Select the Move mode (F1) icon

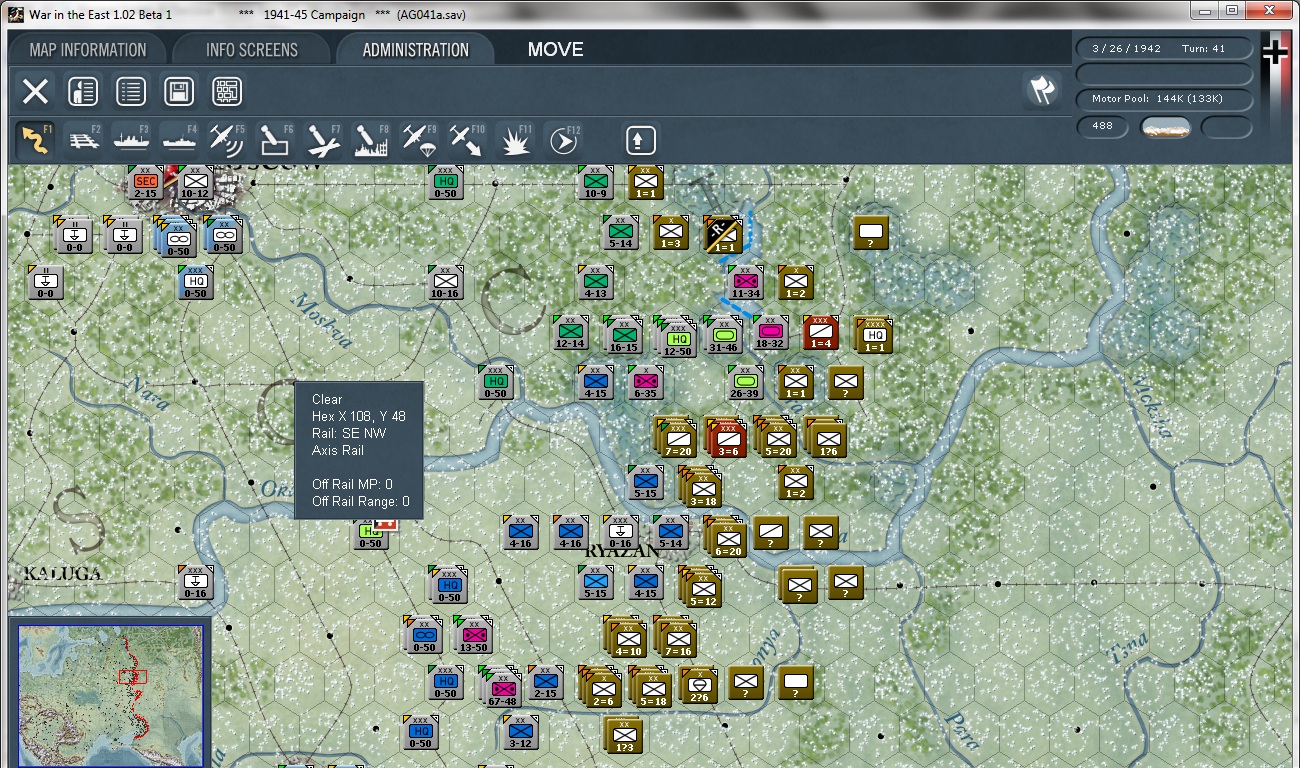pyautogui.click(x=35, y=140)
